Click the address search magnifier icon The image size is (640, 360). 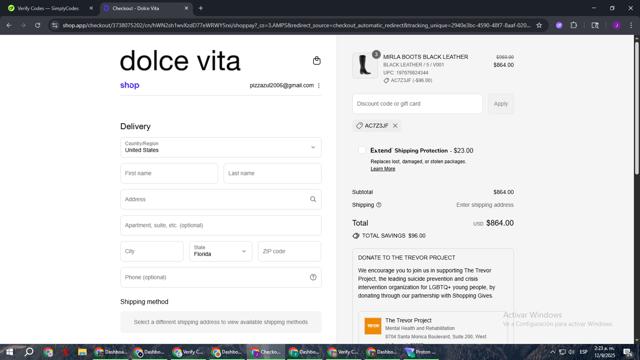(x=313, y=199)
